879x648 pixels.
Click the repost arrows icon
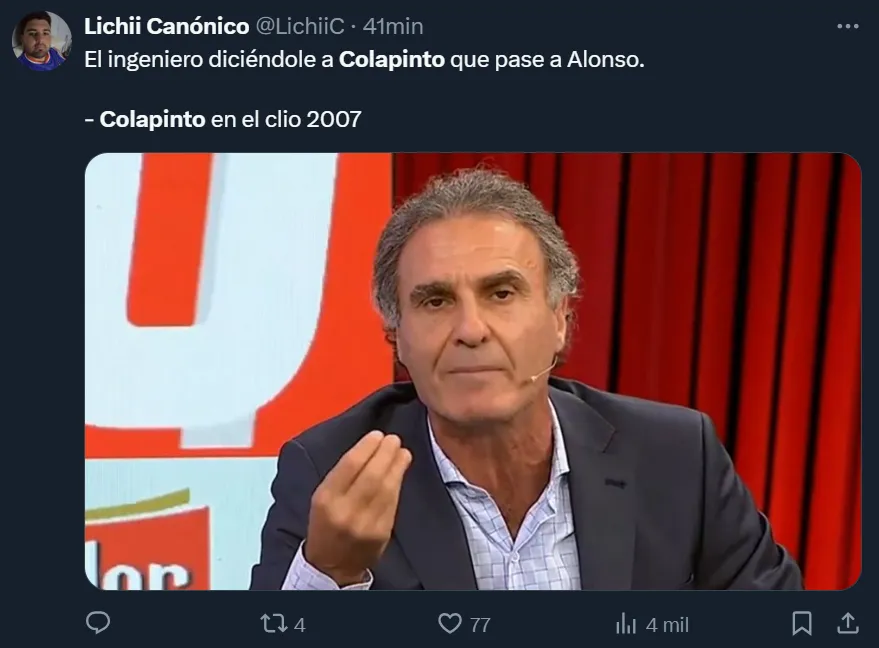point(274,624)
